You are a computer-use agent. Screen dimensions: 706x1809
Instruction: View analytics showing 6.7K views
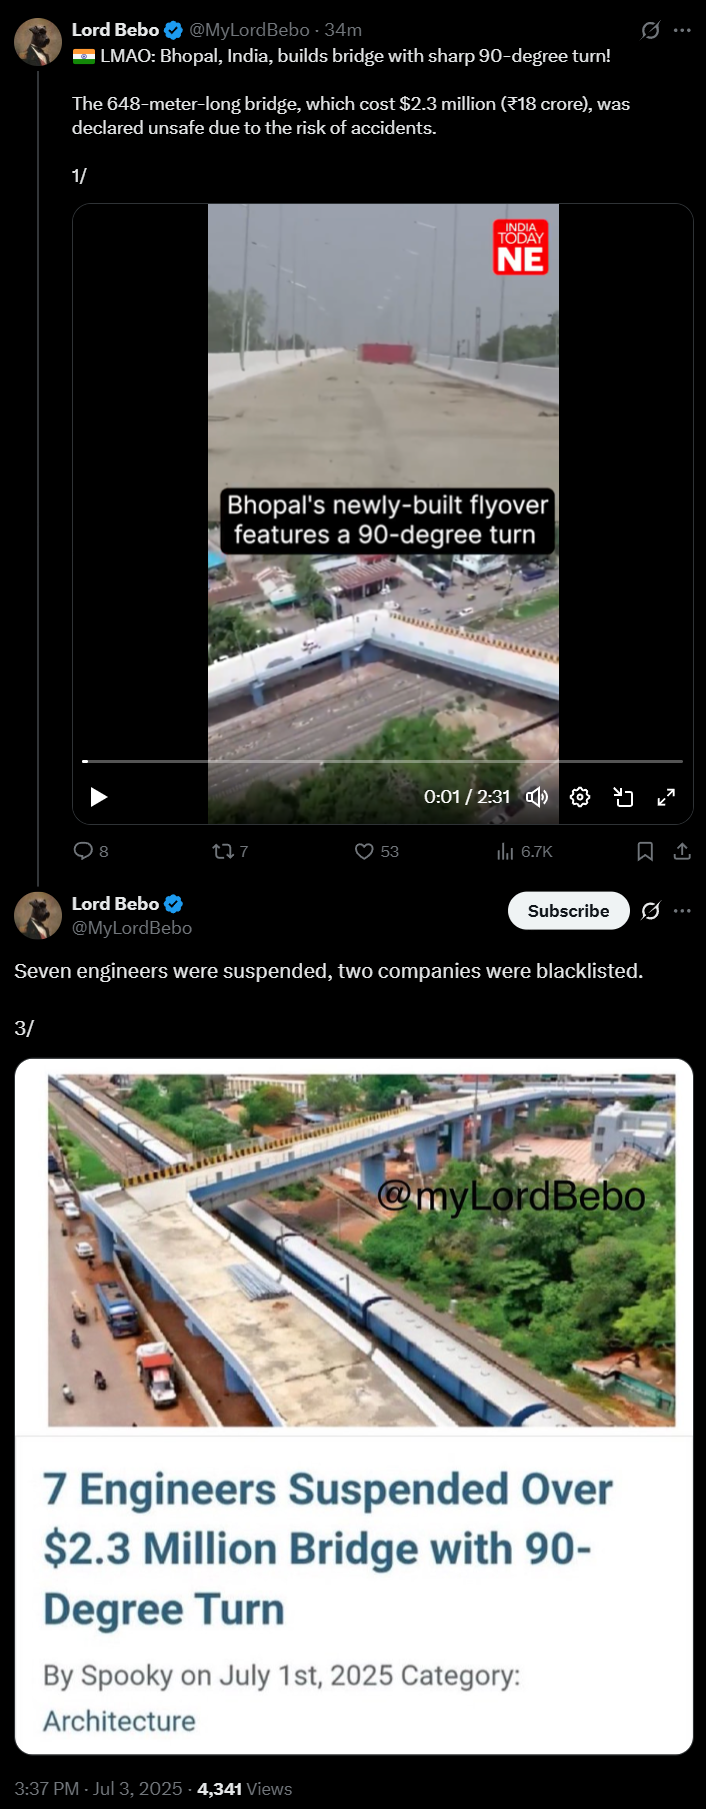(524, 851)
